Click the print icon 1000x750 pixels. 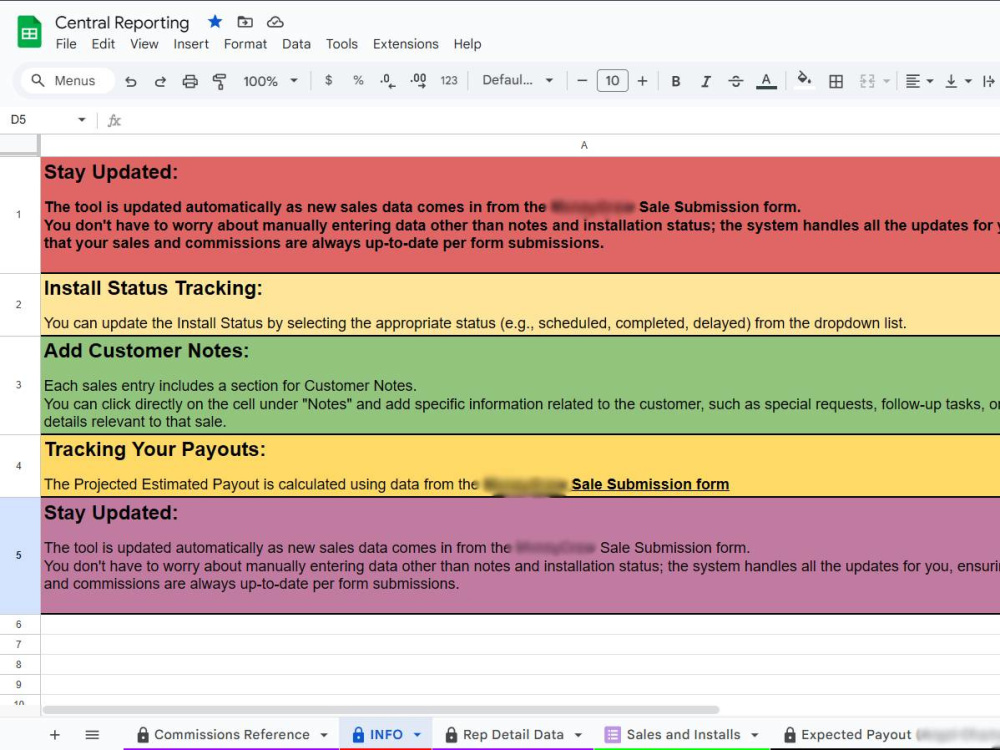click(190, 81)
